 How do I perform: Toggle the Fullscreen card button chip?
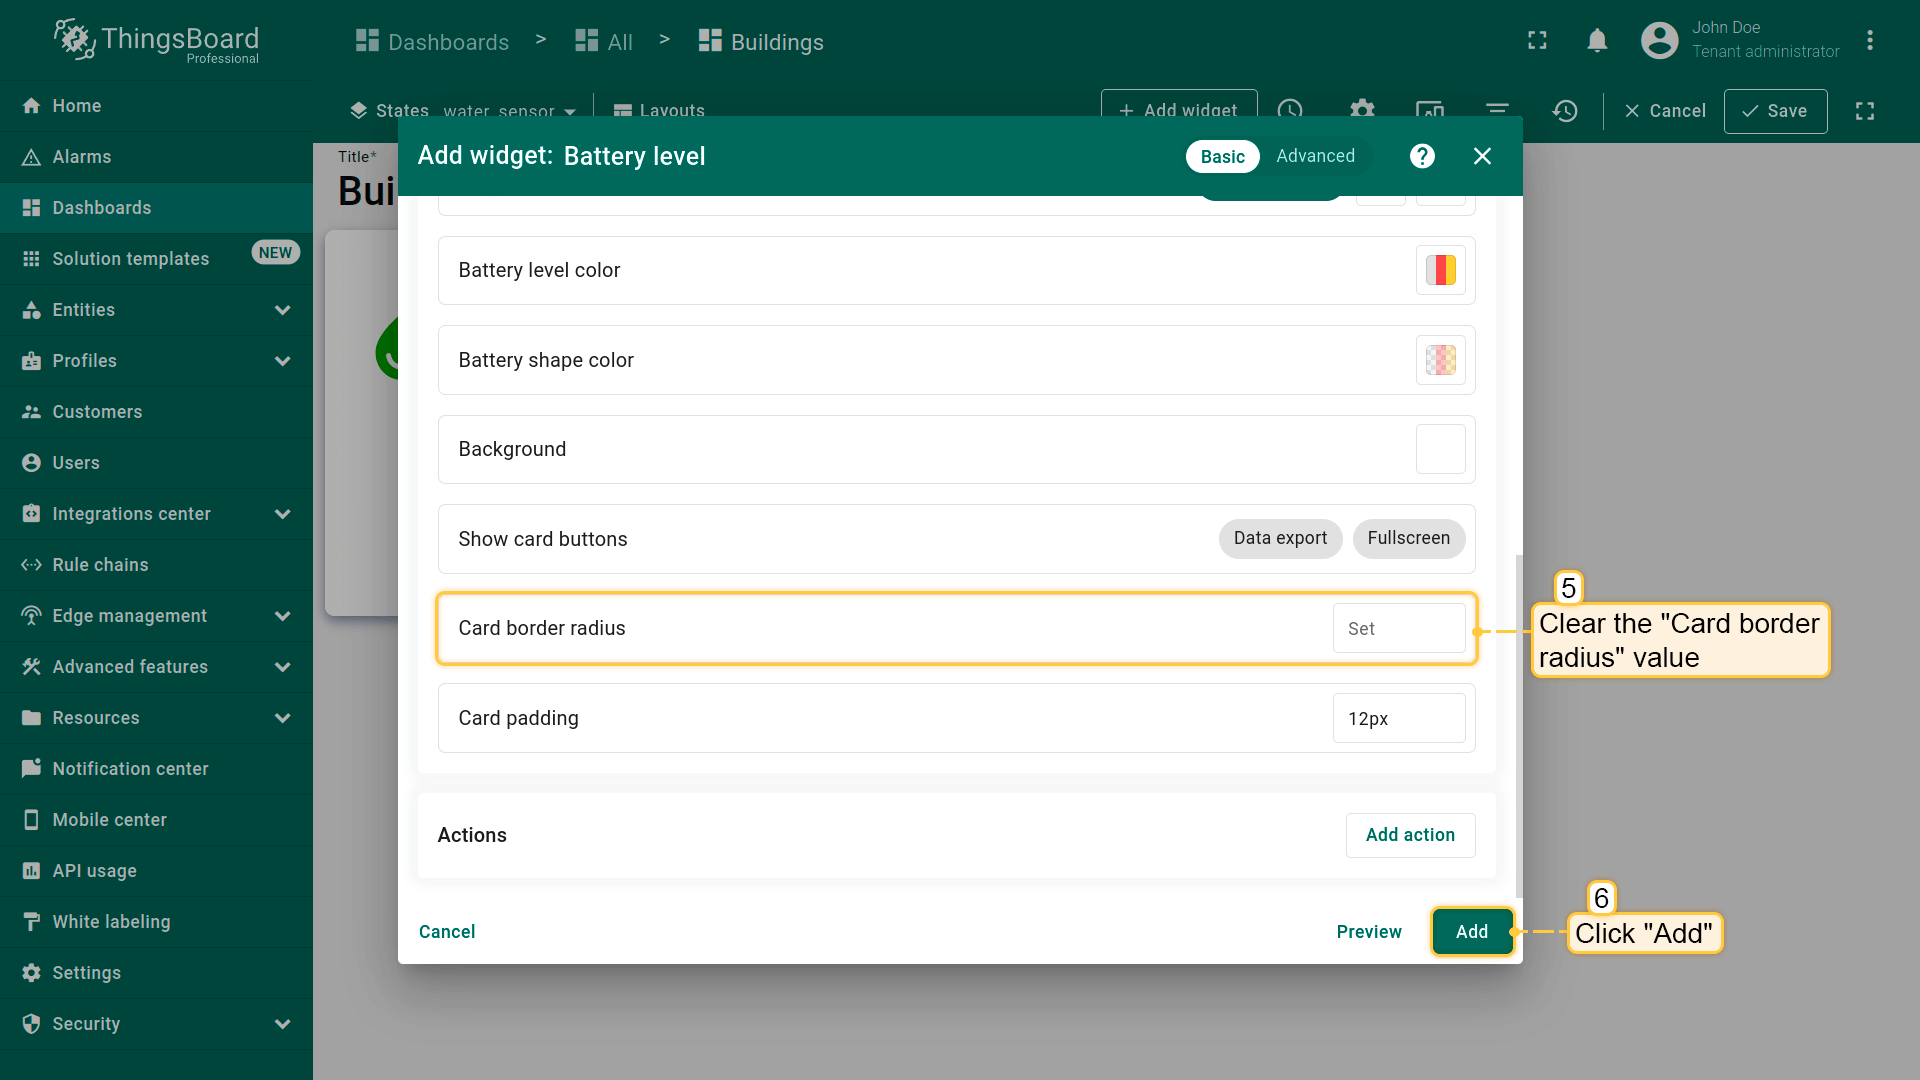[1408, 538]
